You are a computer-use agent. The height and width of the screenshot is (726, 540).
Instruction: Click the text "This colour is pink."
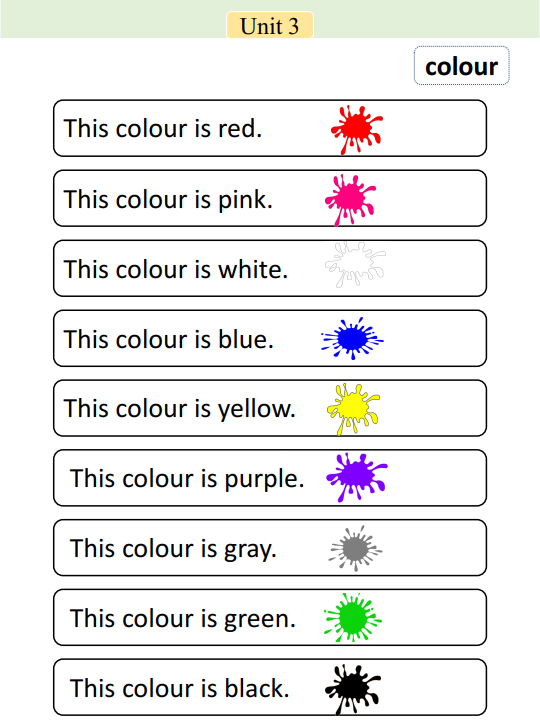point(168,200)
